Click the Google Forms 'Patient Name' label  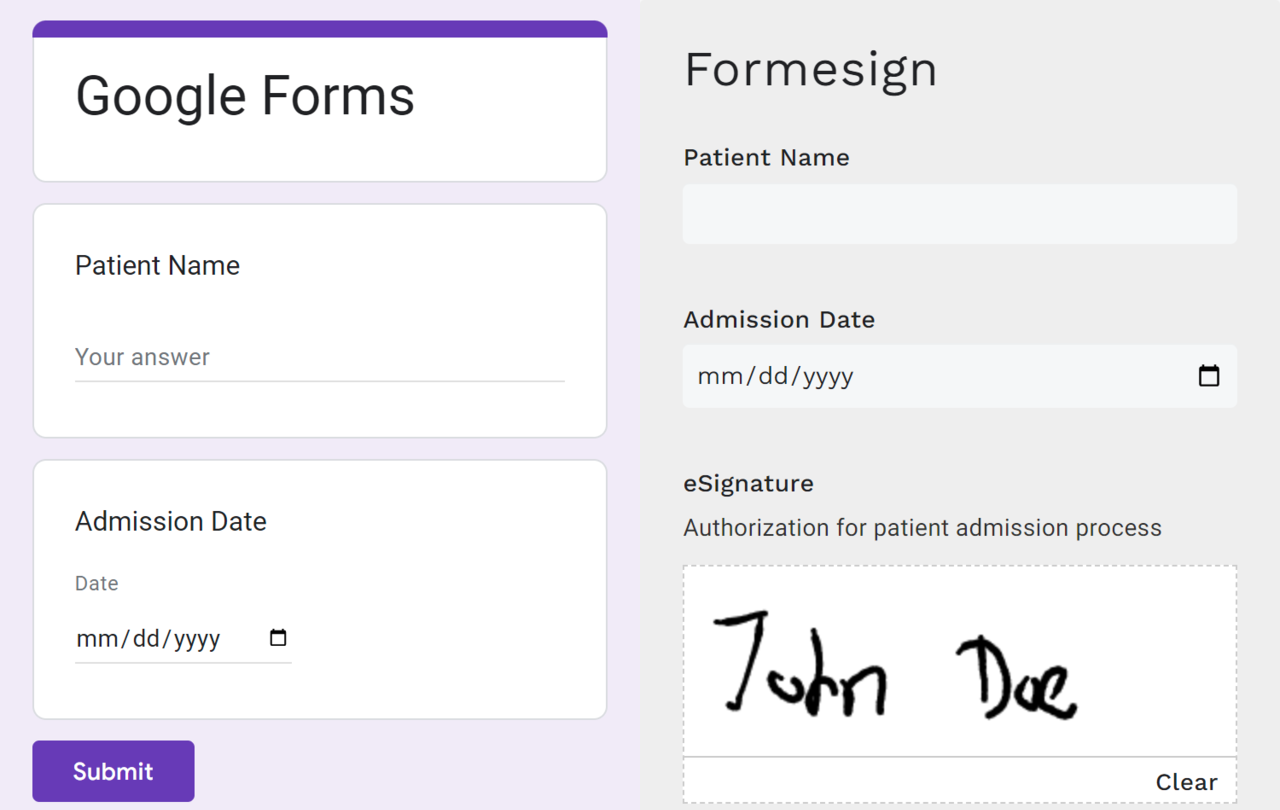(157, 266)
